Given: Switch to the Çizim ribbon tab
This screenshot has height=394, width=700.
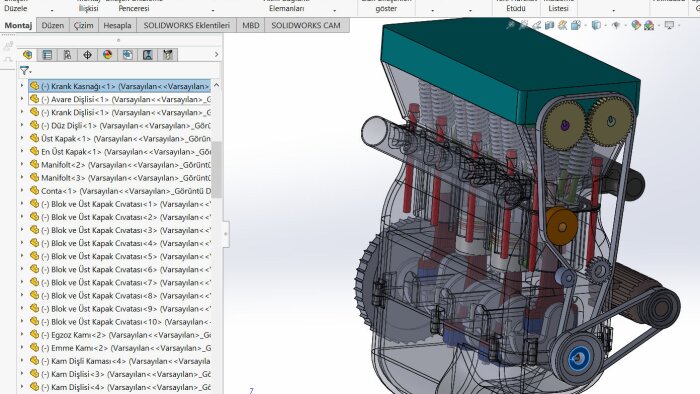Looking at the screenshot, I should click(83, 25).
